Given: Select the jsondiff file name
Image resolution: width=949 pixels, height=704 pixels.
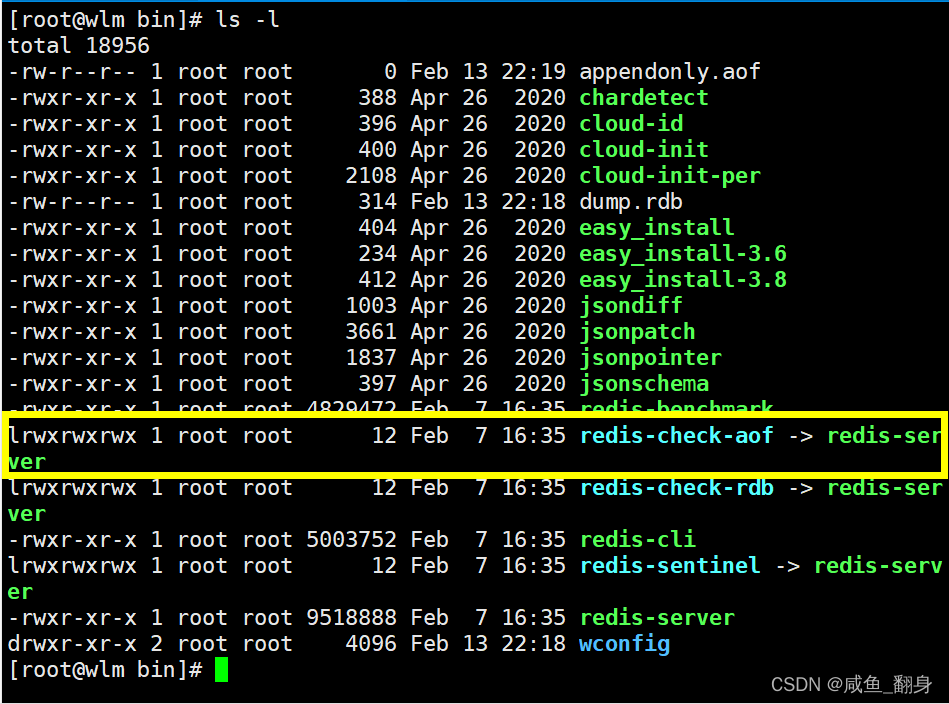Looking at the screenshot, I should coord(631,306).
